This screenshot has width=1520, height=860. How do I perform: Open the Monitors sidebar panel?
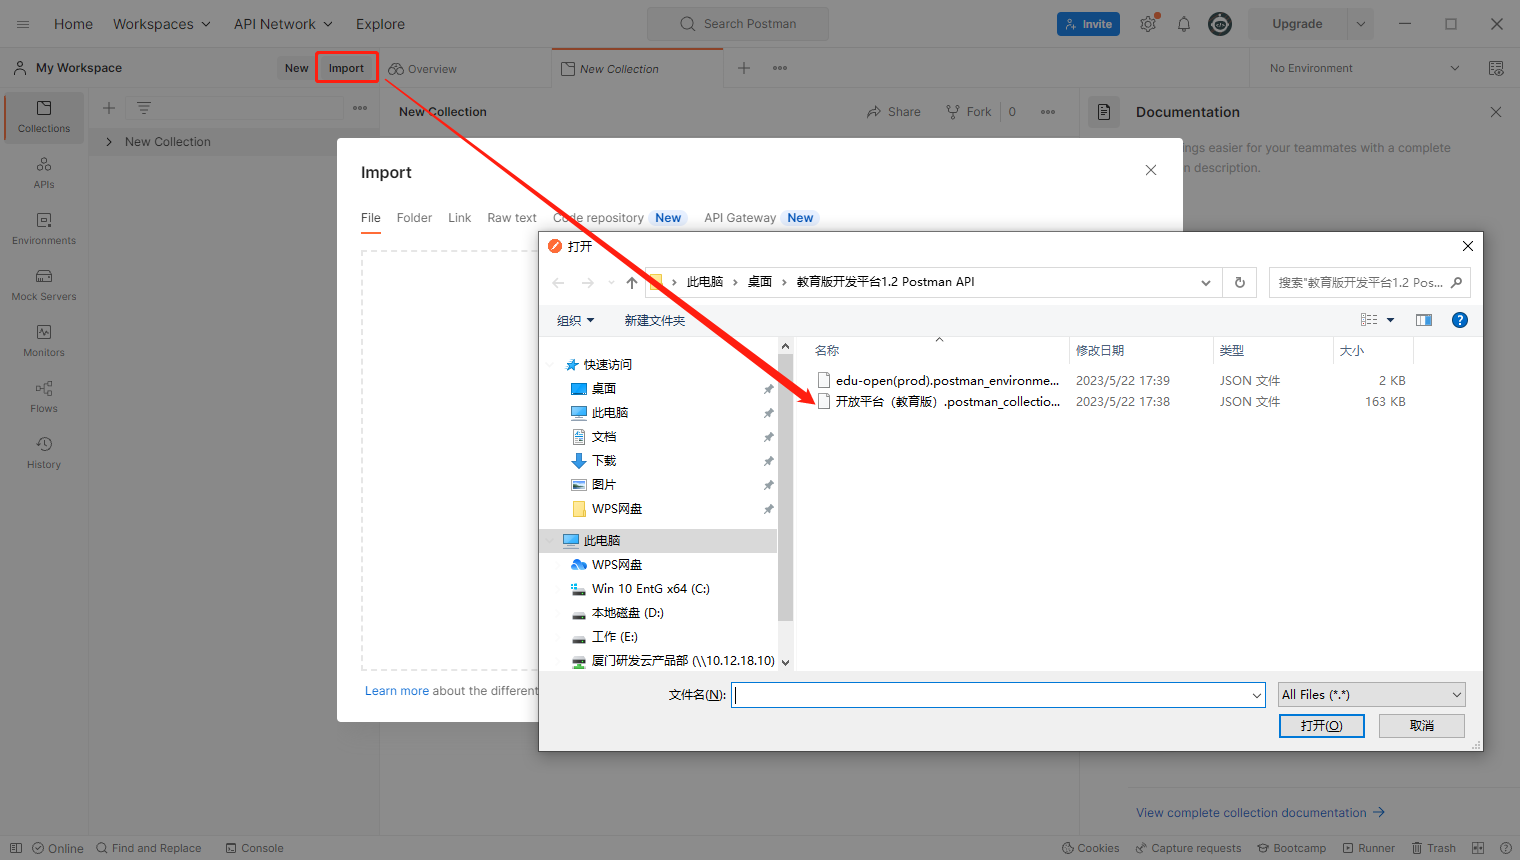pyautogui.click(x=44, y=340)
